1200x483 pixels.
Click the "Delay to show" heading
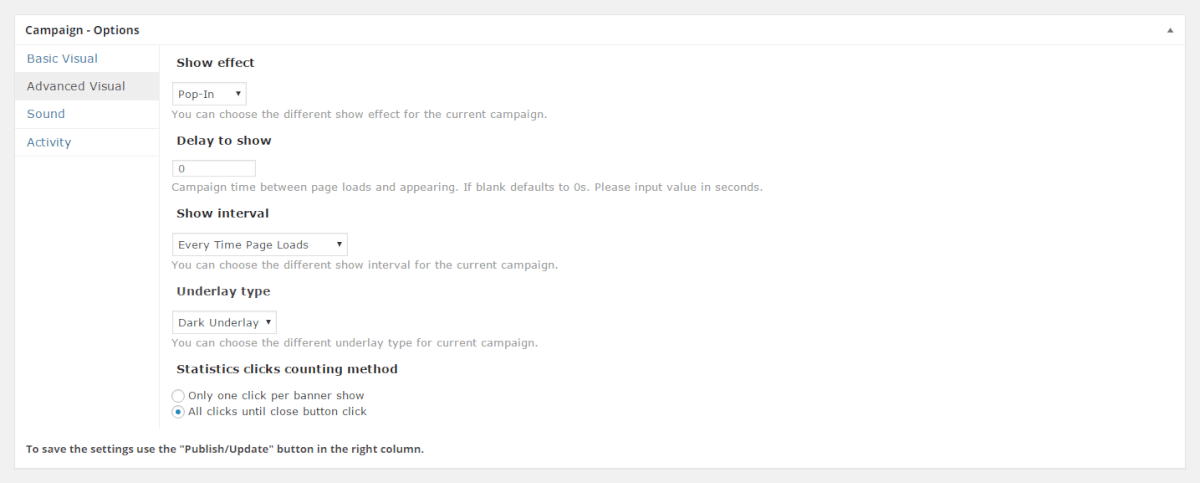[223, 141]
